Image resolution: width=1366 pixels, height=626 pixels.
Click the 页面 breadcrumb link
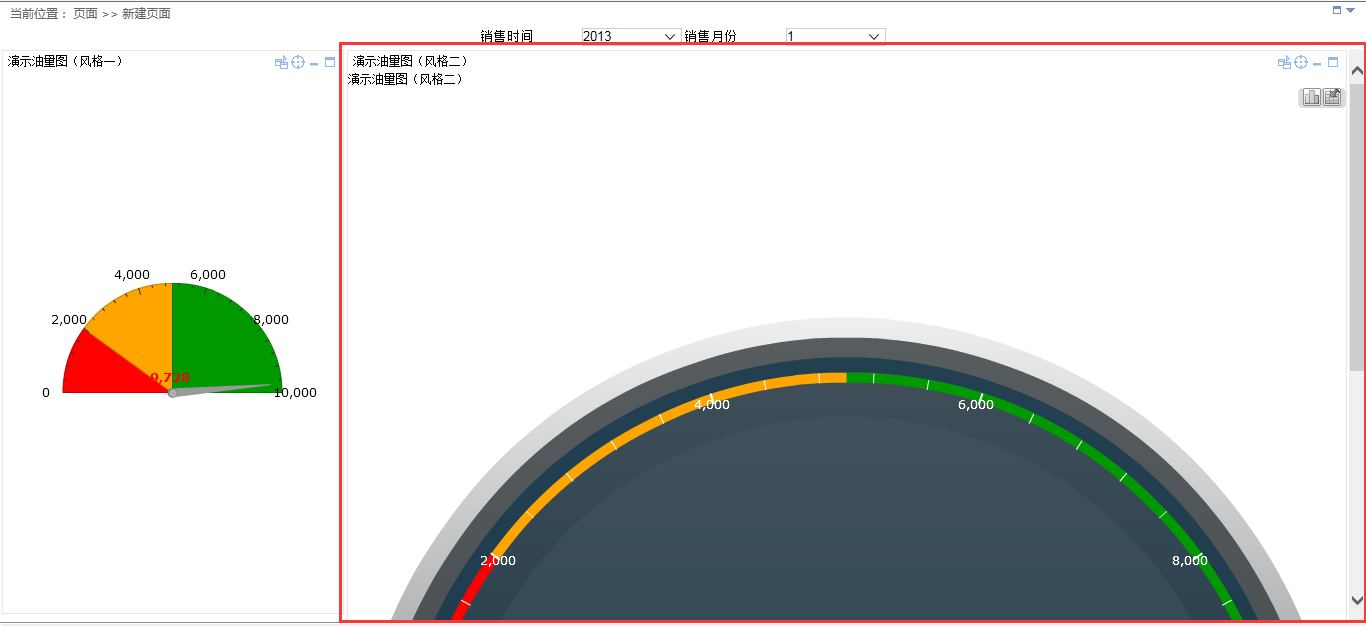pyautogui.click(x=85, y=14)
